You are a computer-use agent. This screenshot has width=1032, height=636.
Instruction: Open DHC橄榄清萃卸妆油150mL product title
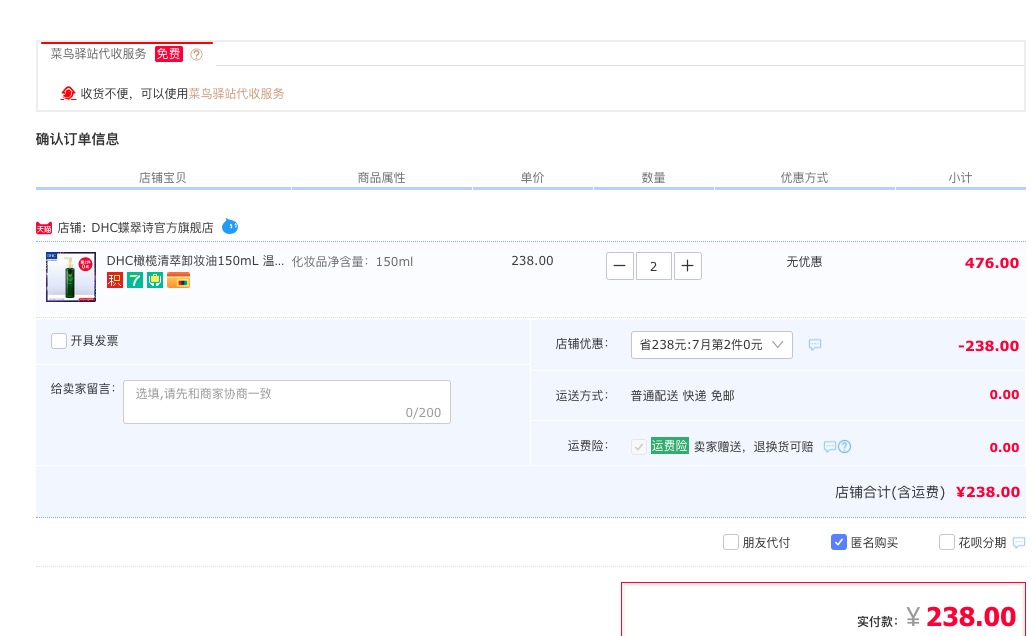click(195, 261)
